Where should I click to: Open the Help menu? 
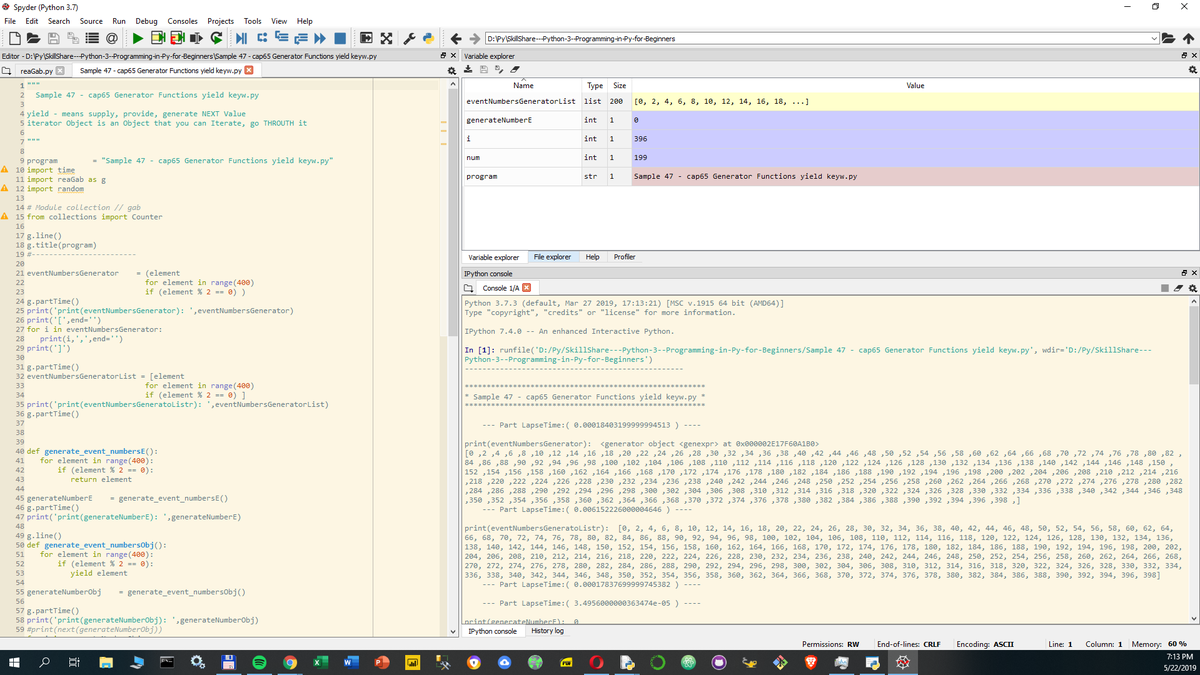(304, 21)
